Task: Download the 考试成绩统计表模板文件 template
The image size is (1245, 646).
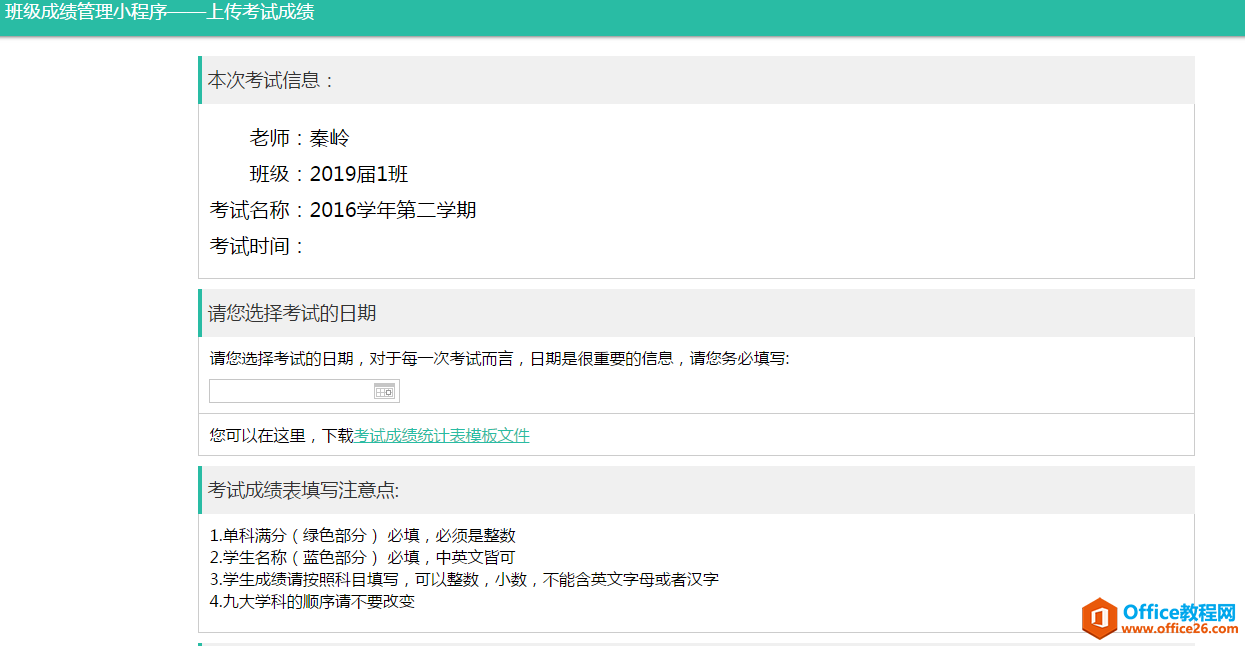Action: tap(441, 436)
